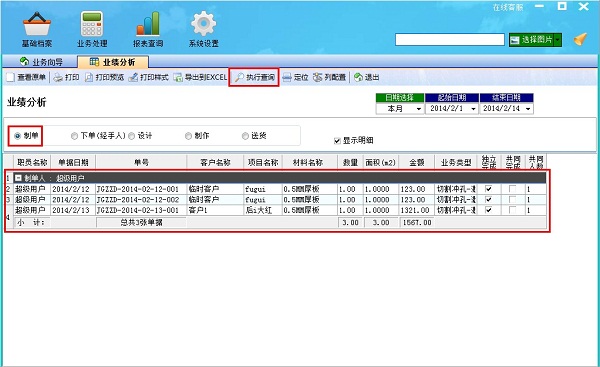Open the 本月 date range dropdown
The image size is (600, 367).
418,109
